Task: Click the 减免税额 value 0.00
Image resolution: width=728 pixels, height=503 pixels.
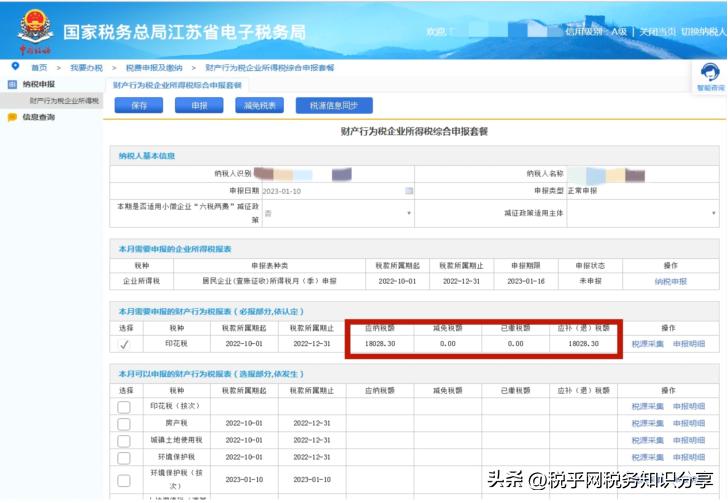Action: pyautogui.click(x=448, y=344)
